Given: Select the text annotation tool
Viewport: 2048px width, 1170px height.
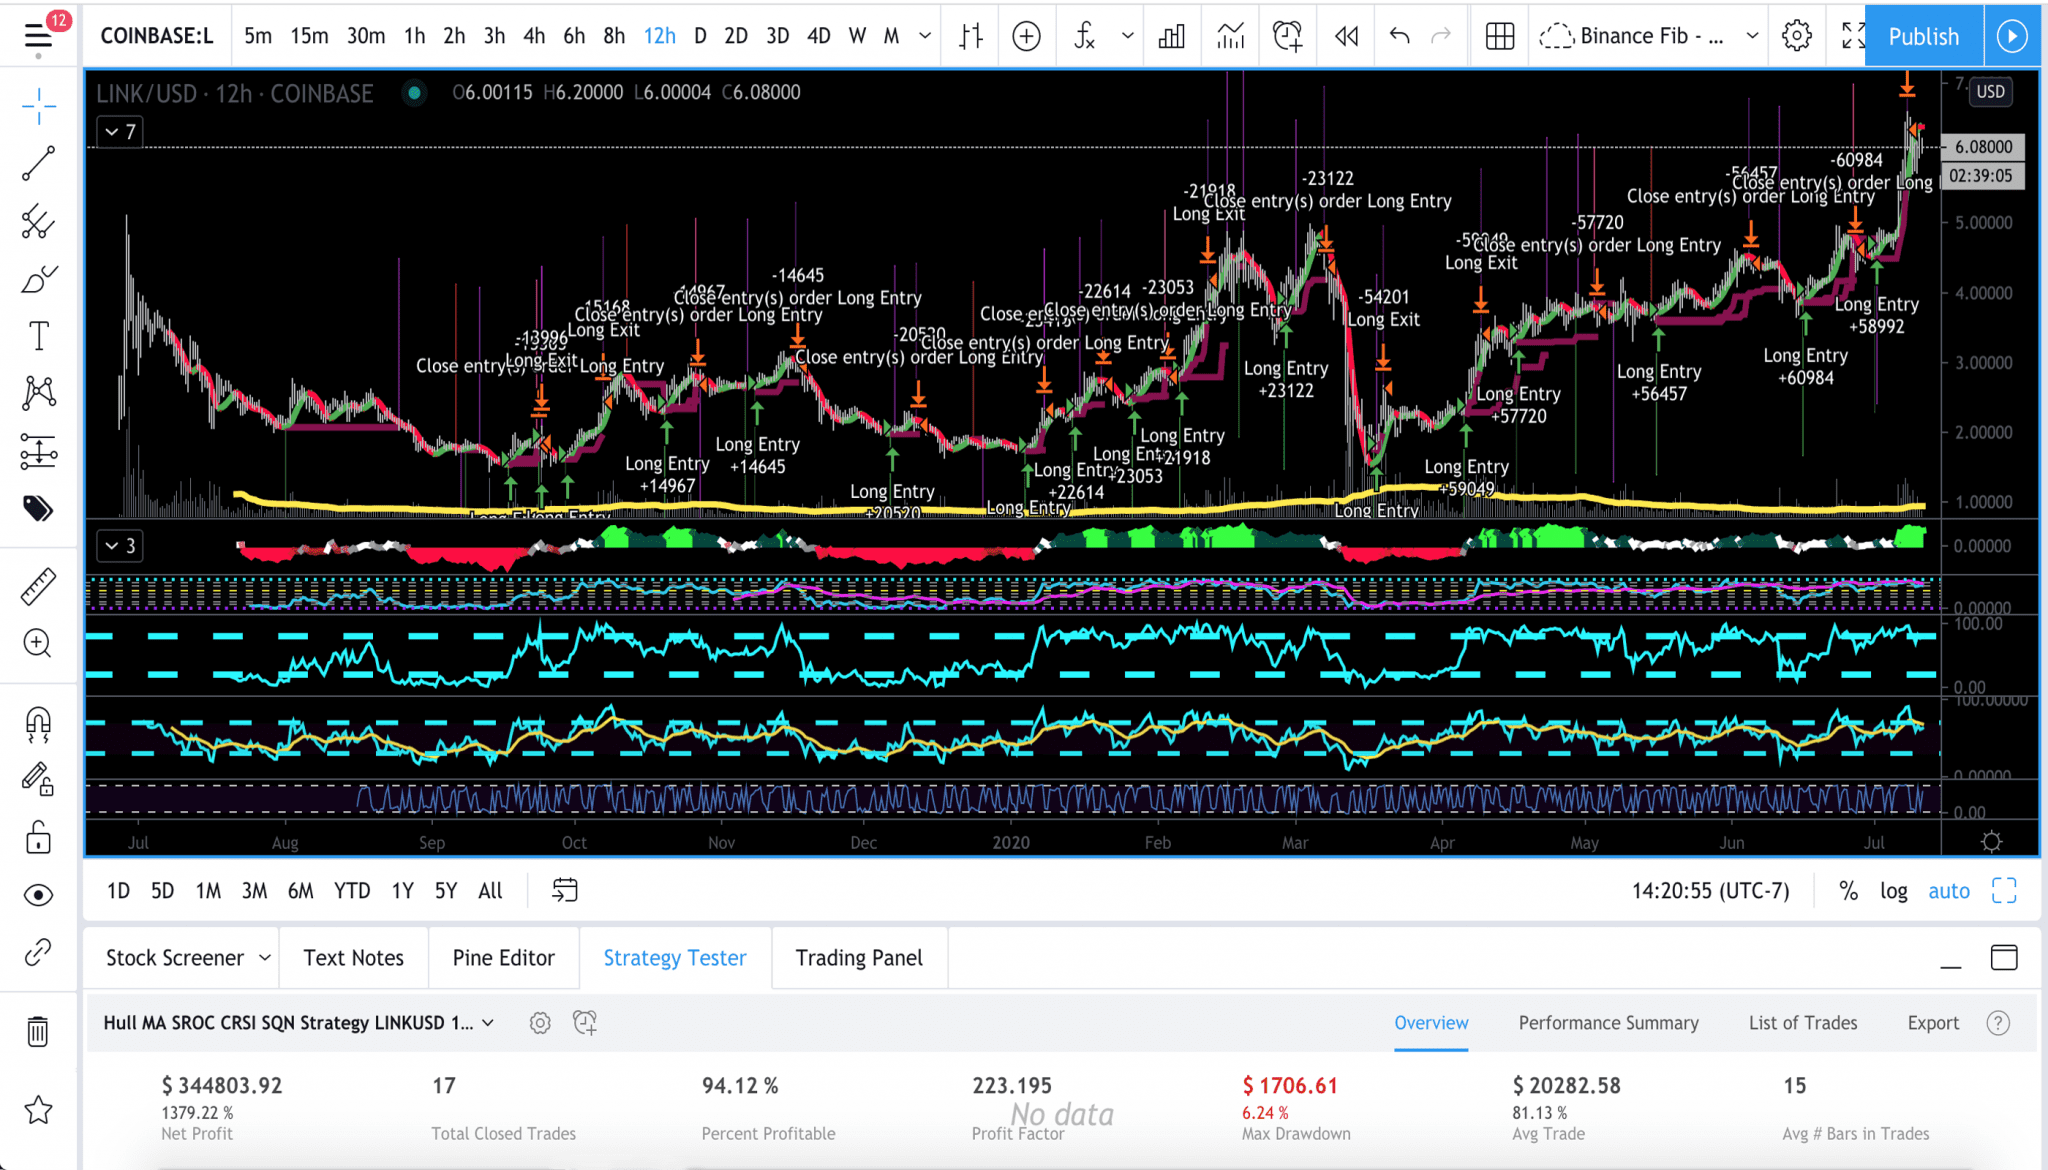Looking at the screenshot, I should (38, 336).
